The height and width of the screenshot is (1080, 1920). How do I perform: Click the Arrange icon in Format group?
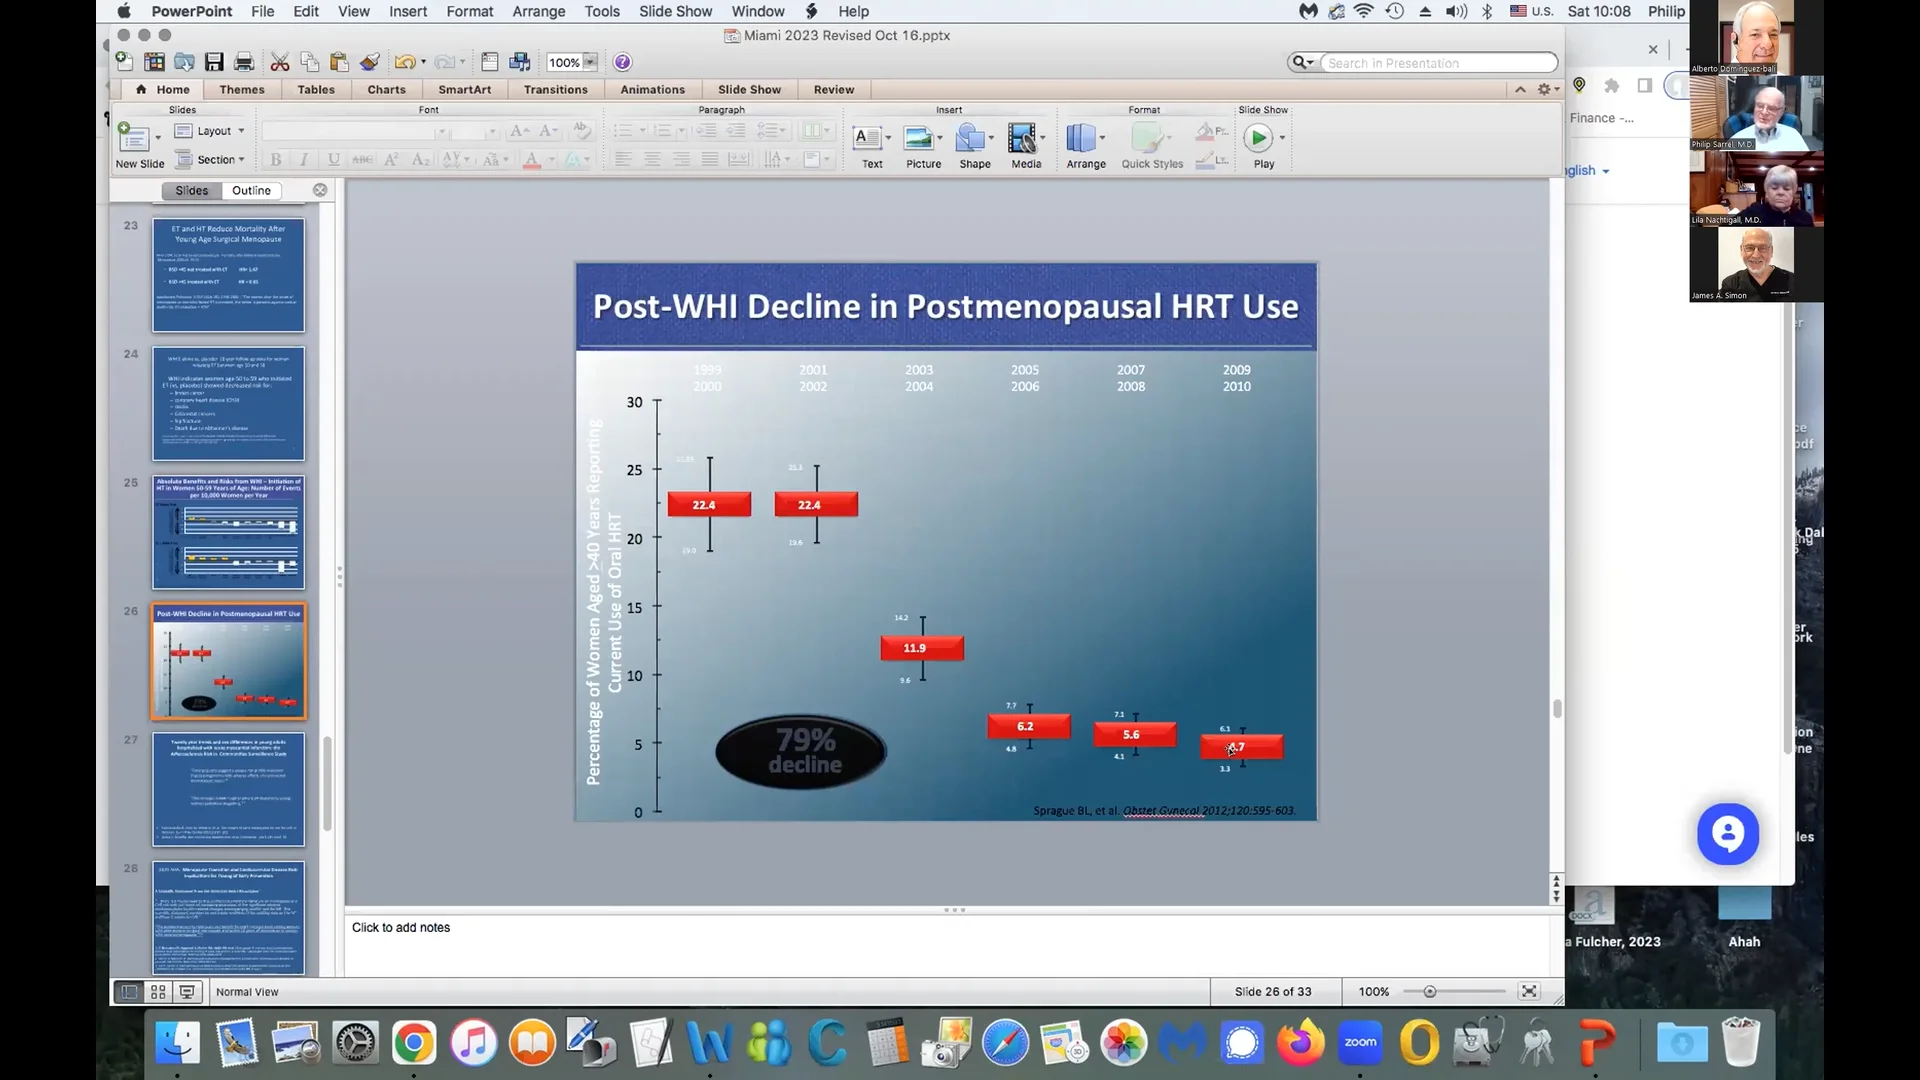(1080, 137)
